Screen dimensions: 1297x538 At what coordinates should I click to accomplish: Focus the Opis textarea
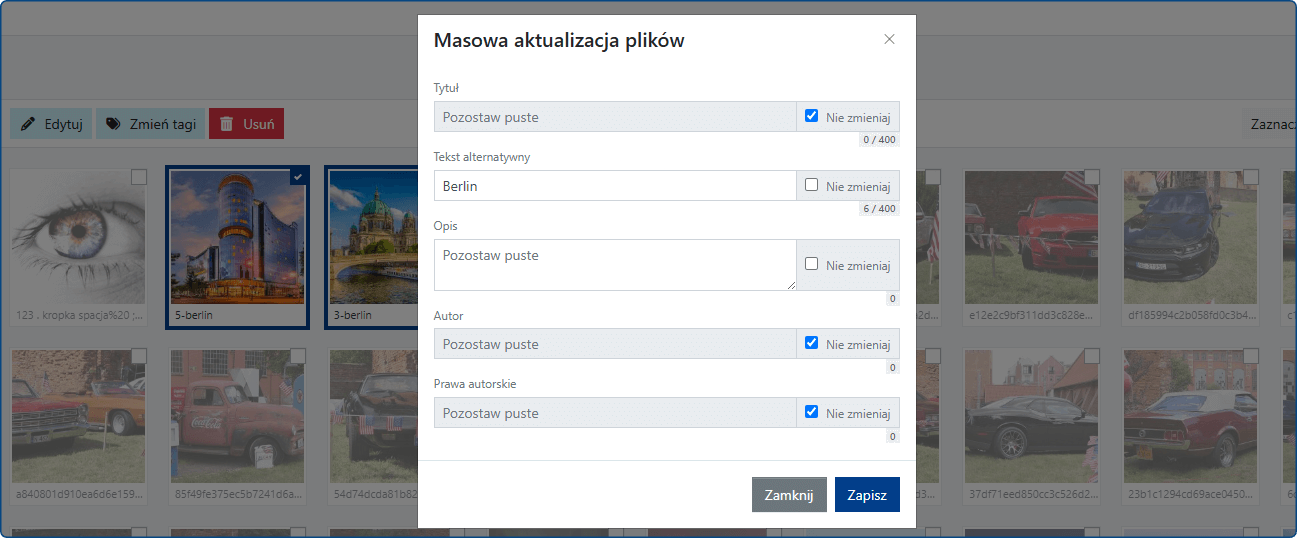coord(615,265)
